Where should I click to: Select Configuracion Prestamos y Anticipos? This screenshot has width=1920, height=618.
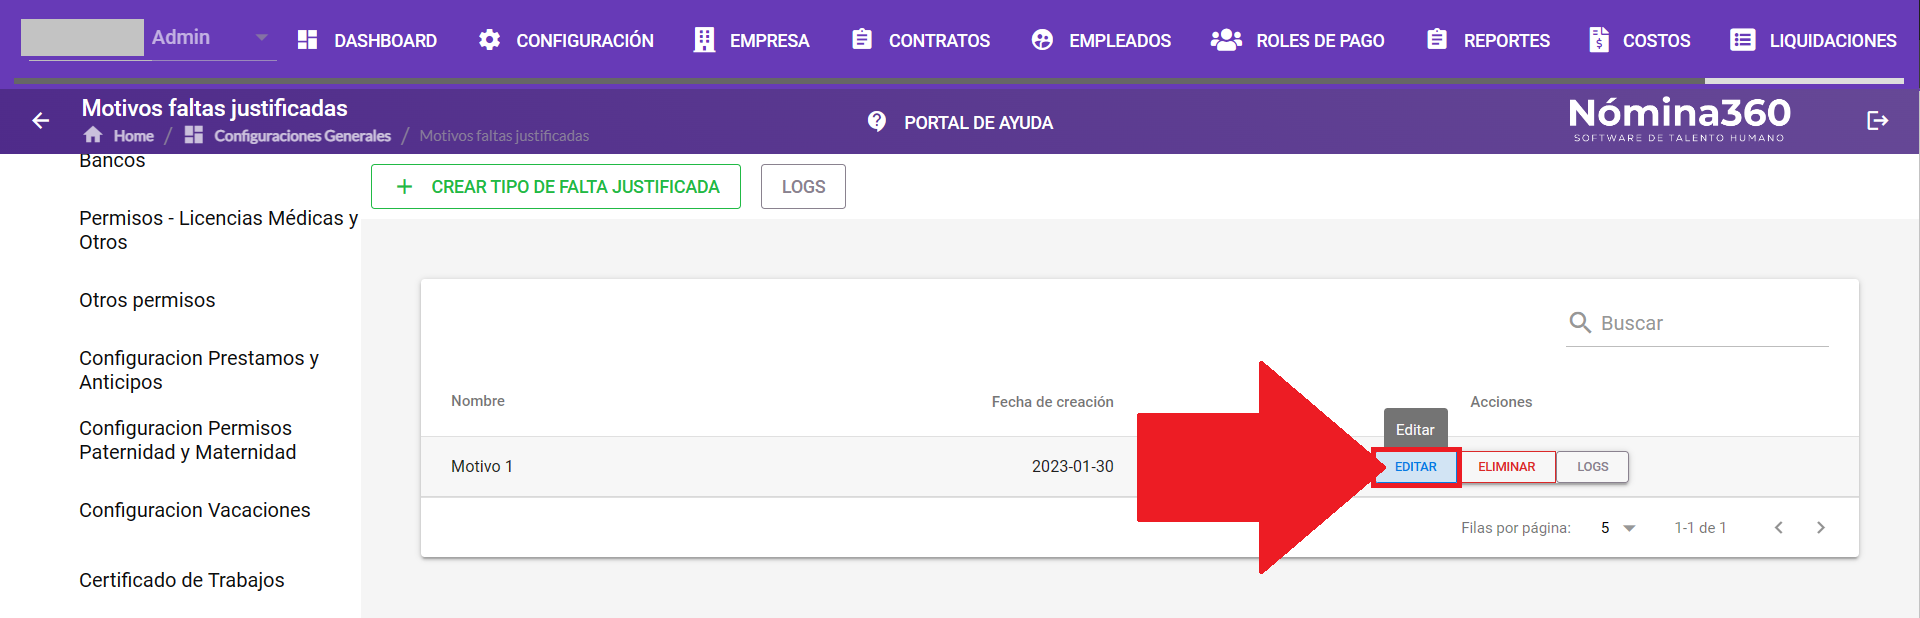199,370
